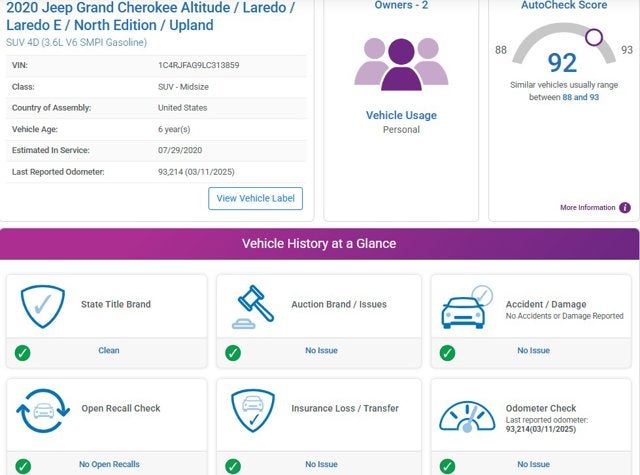Click the United States assembly value
Viewport: 640px width, 475px height.
pyautogui.click(x=182, y=108)
